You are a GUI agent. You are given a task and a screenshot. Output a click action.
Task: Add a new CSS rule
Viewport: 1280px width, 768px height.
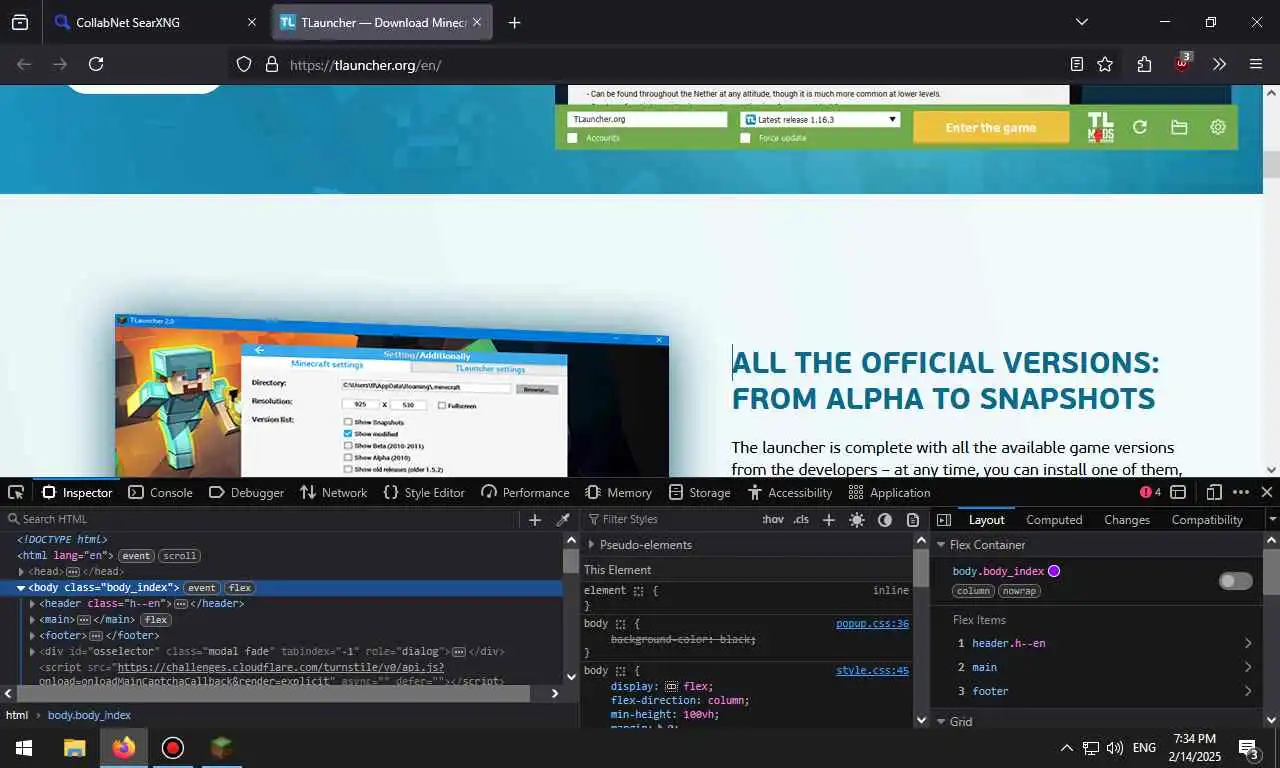pos(828,519)
